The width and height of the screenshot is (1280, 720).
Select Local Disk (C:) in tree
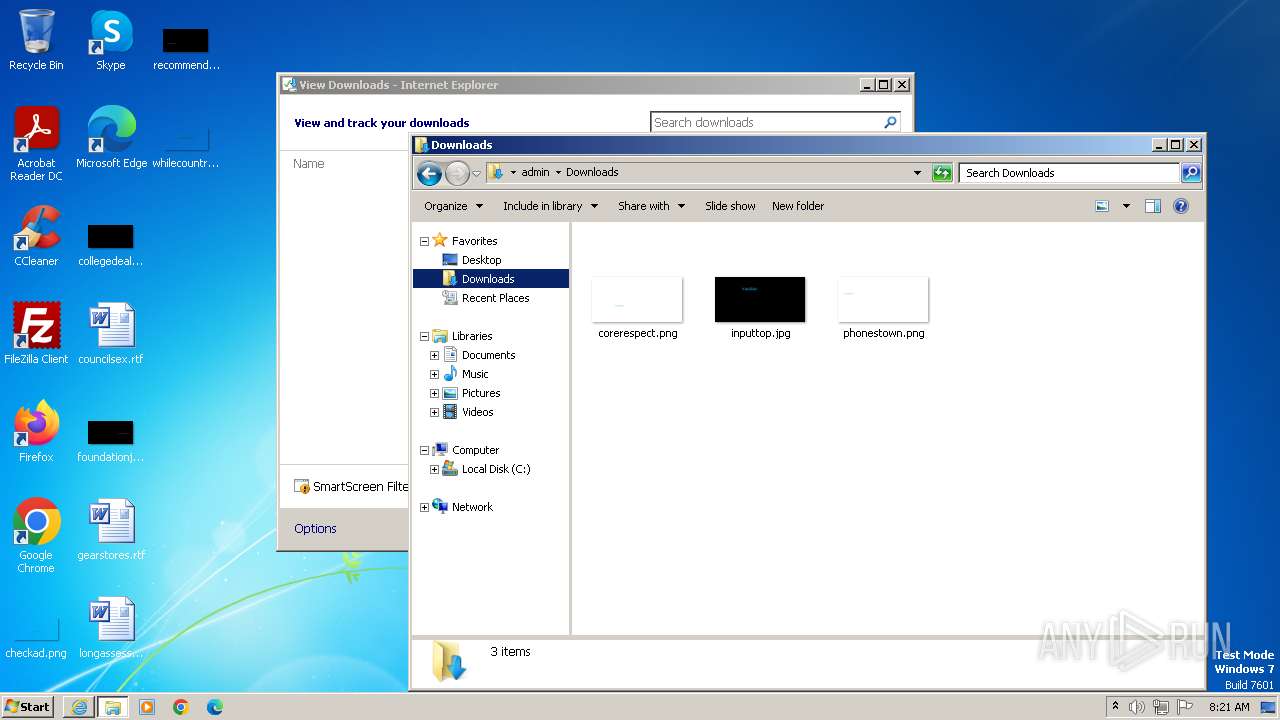click(x=495, y=469)
